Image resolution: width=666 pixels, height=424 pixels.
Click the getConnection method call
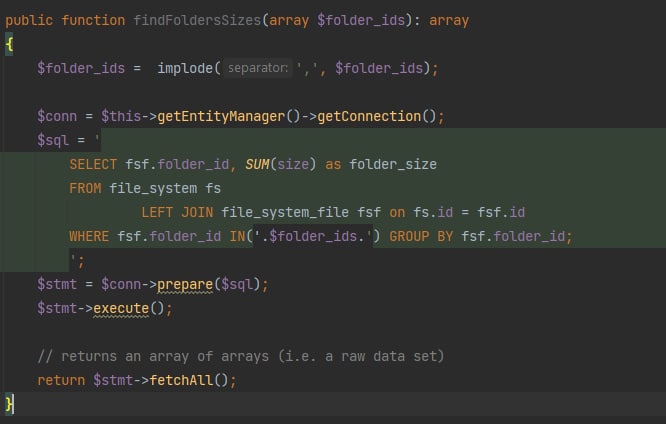pyautogui.click(x=369, y=116)
